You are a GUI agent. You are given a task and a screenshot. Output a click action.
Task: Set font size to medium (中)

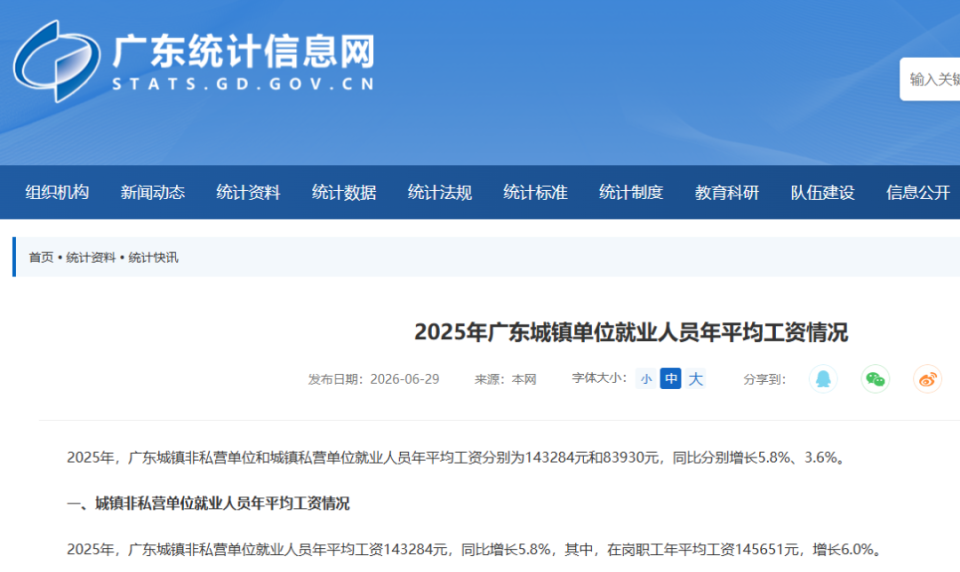pyautogui.click(x=671, y=379)
